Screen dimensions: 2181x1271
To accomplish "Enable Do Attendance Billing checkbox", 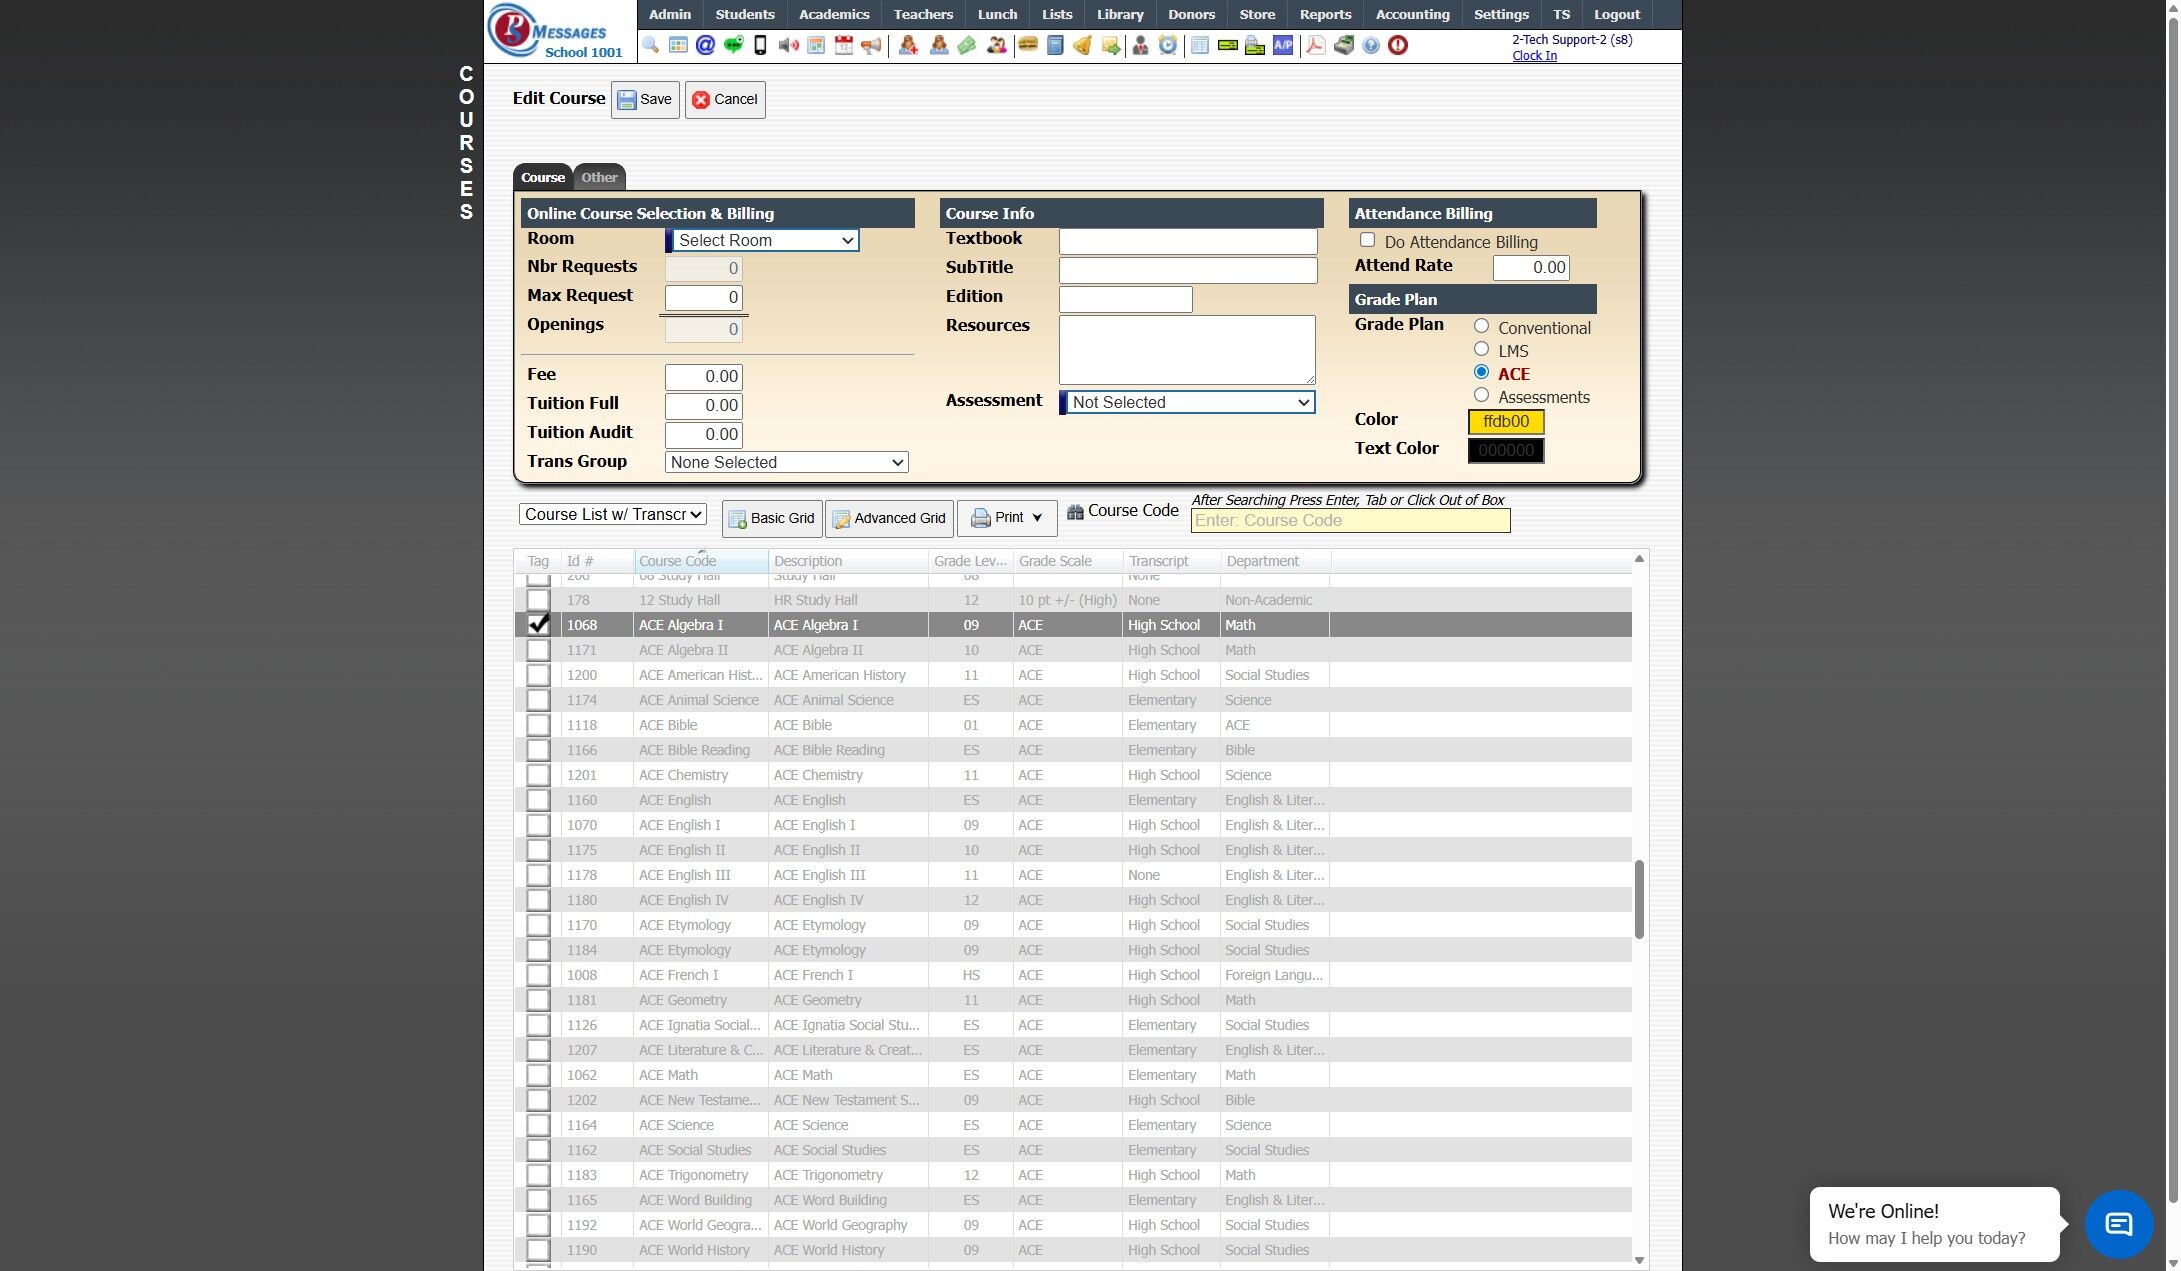I will coord(1367,240).
